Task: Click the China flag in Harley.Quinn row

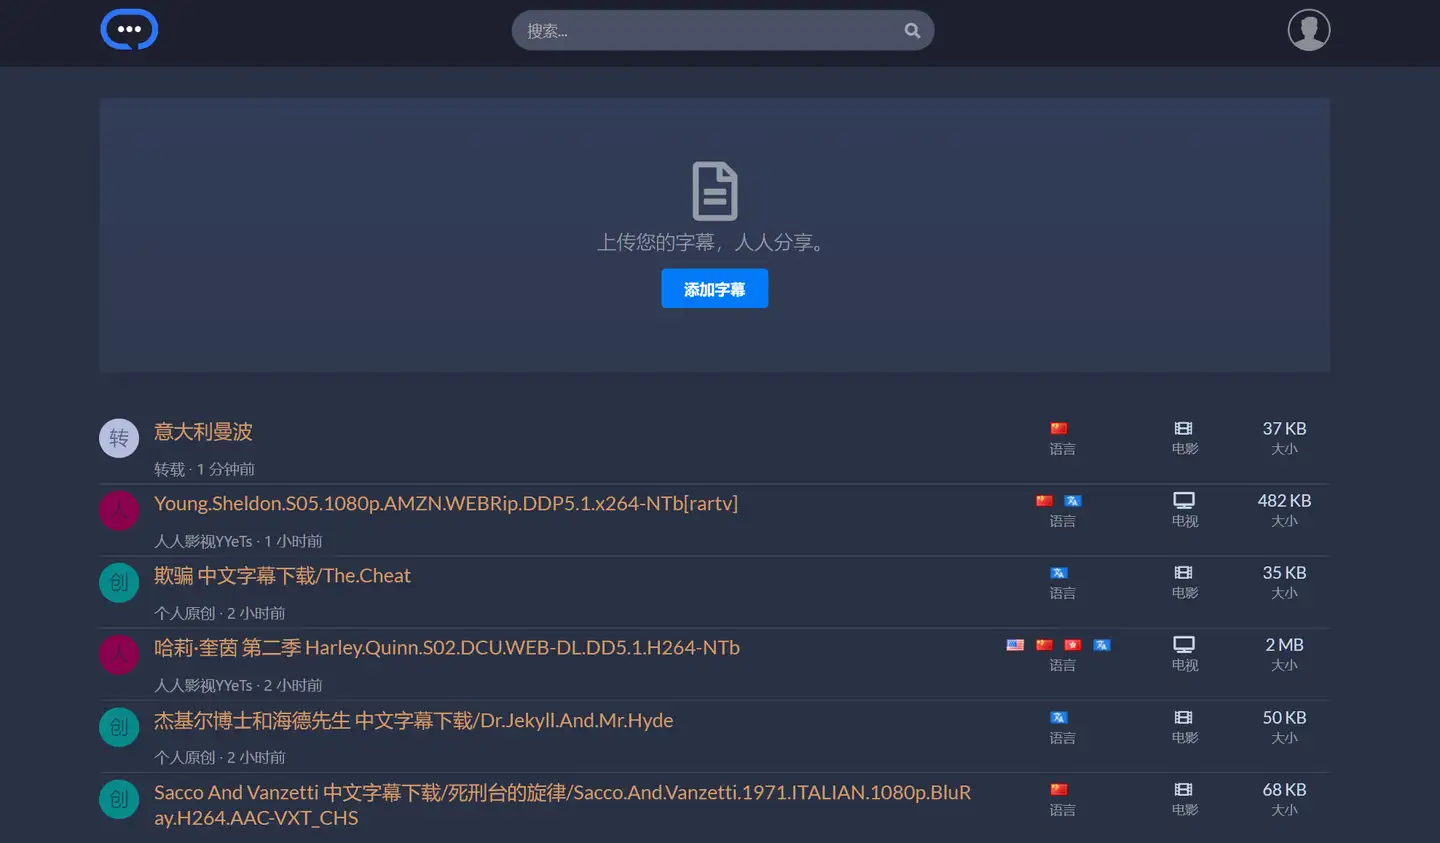Action: coord(1045,645)
